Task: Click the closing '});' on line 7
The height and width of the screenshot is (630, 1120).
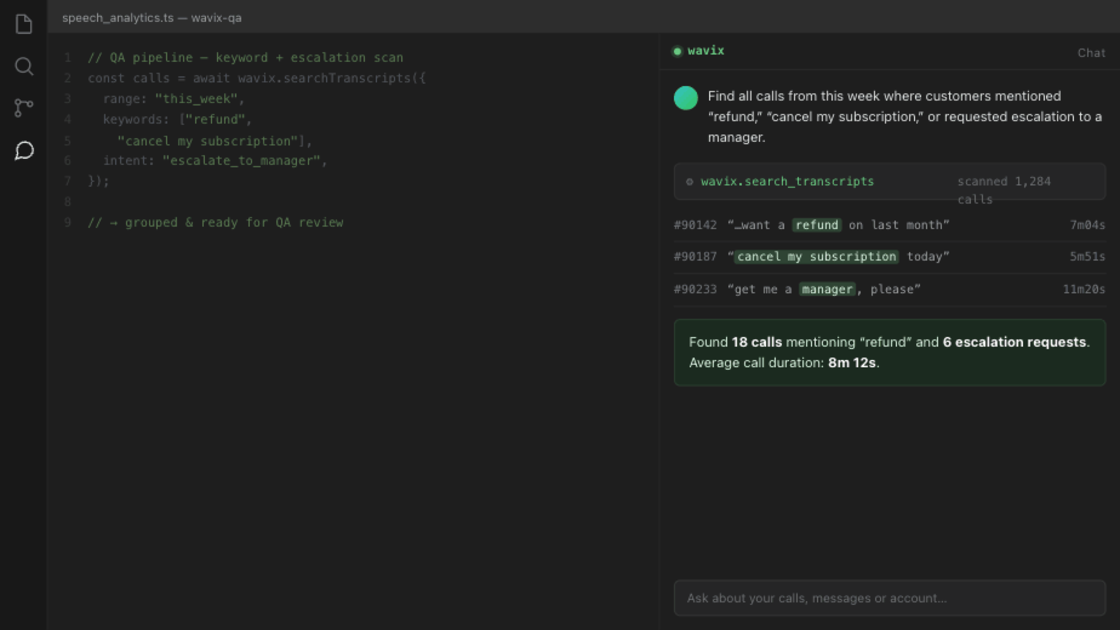Action: [99, 181]
